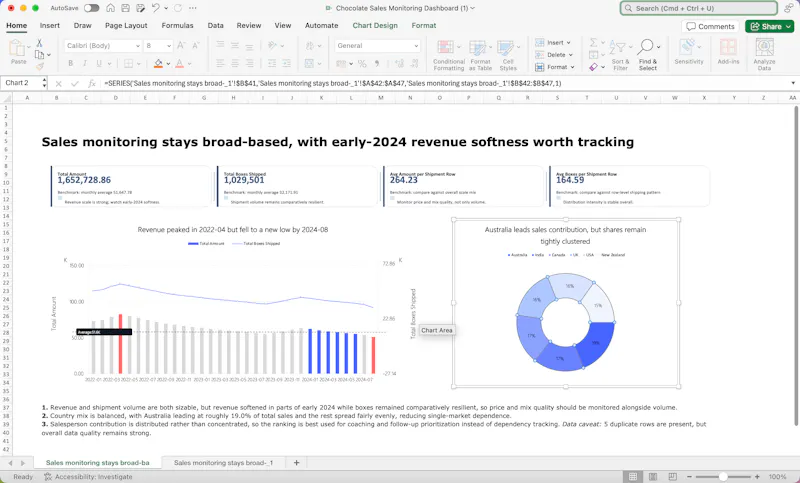Add a new sheet with plus button
This screenshot has width=800, height=483.
pos(296,463)
